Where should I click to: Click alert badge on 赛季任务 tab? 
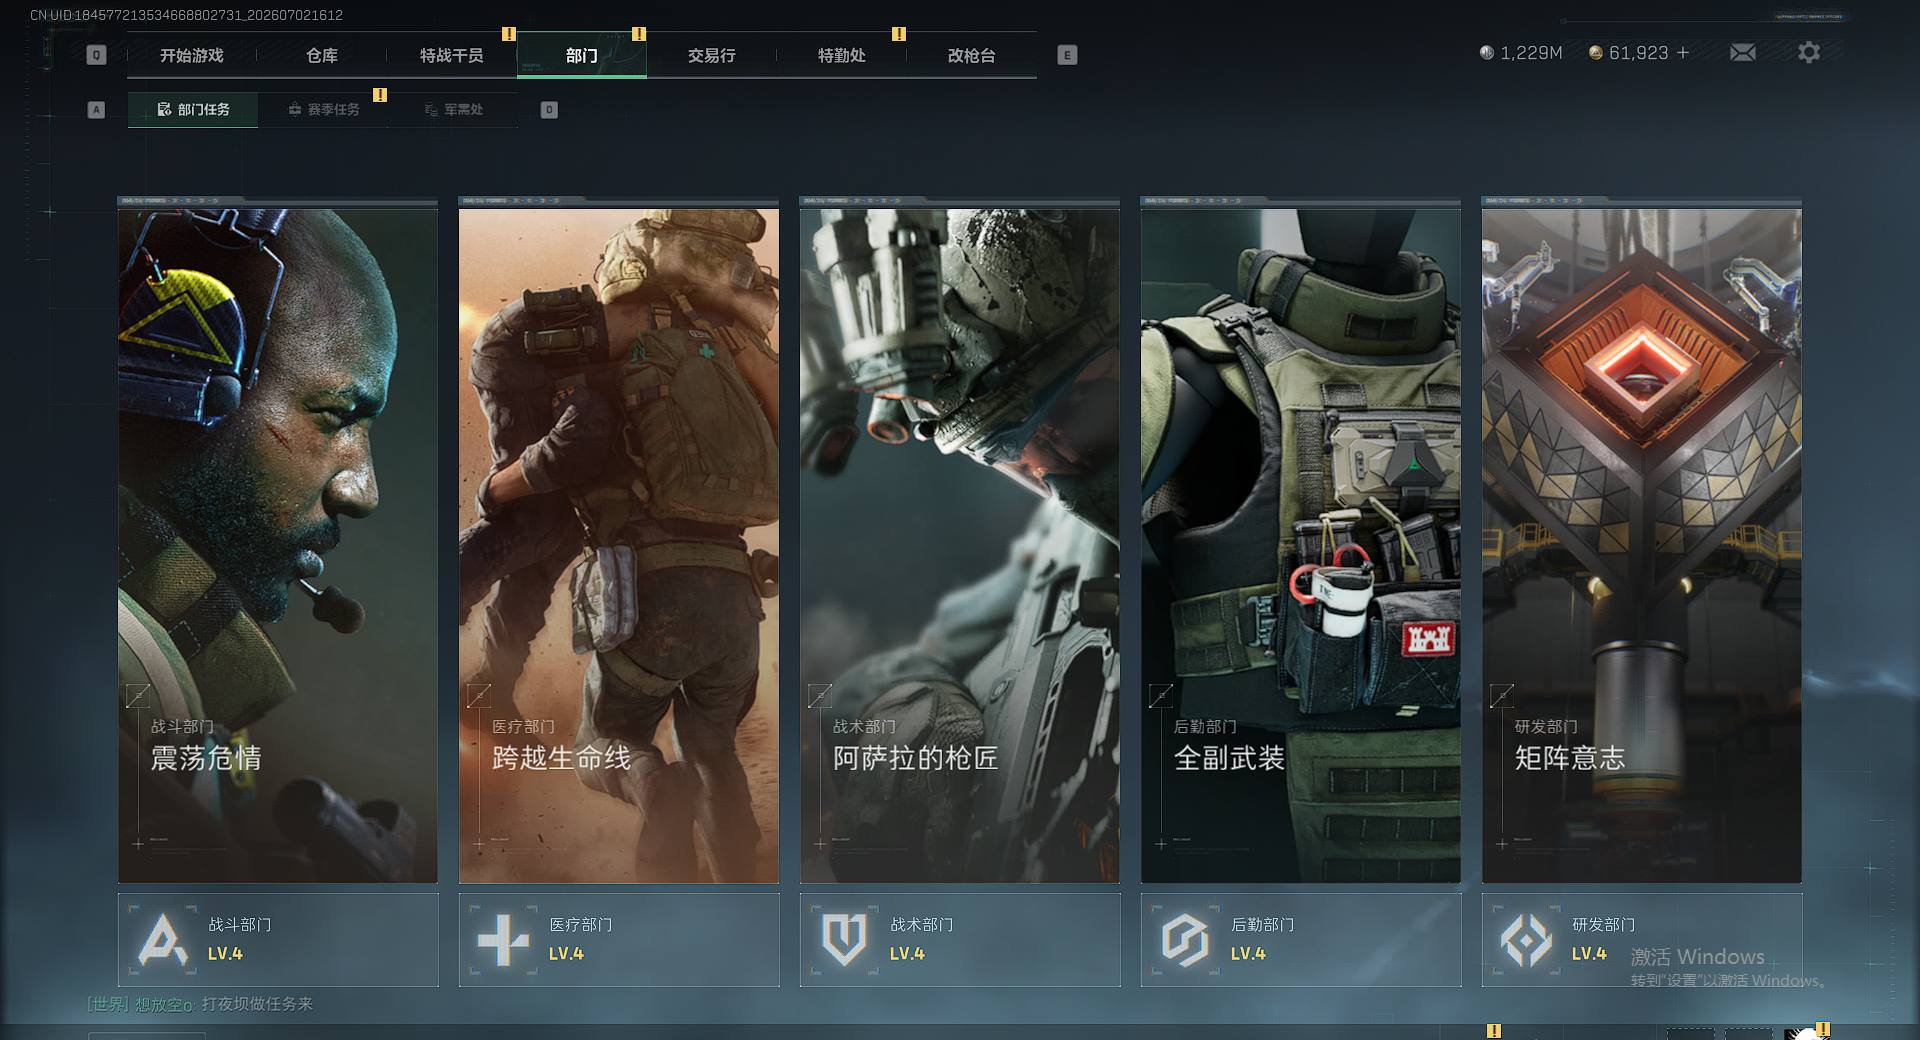click(x=380, y=95)
